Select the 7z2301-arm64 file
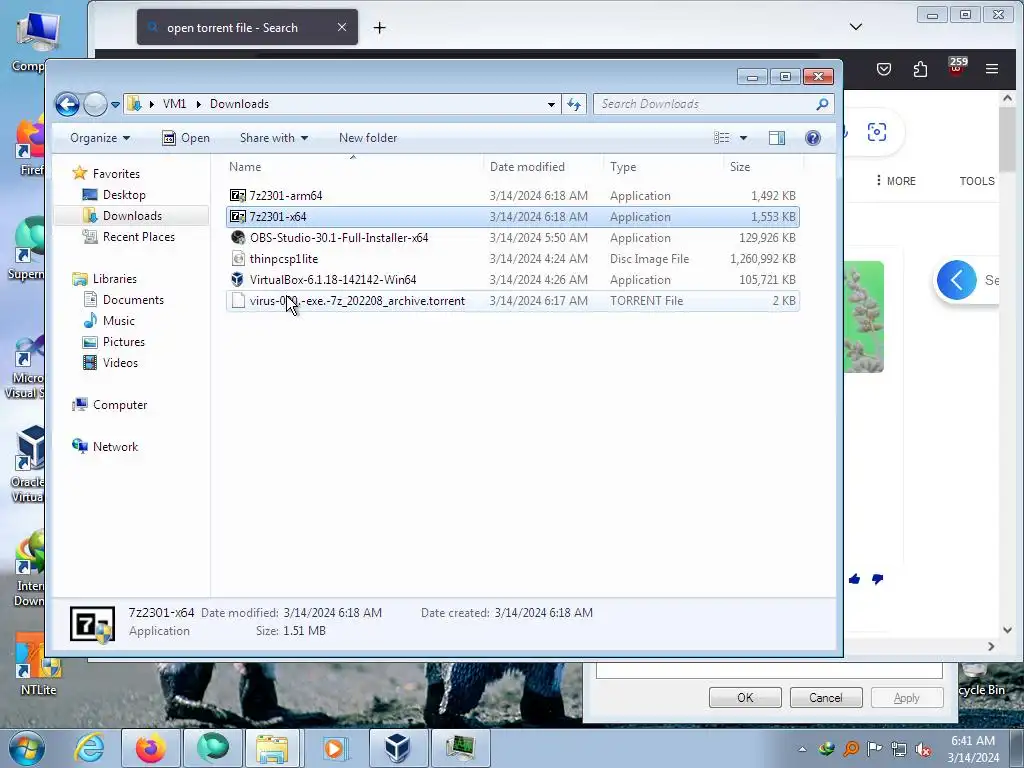The width and height of the screenshot is (1024, 768). (x=513, y=196)
